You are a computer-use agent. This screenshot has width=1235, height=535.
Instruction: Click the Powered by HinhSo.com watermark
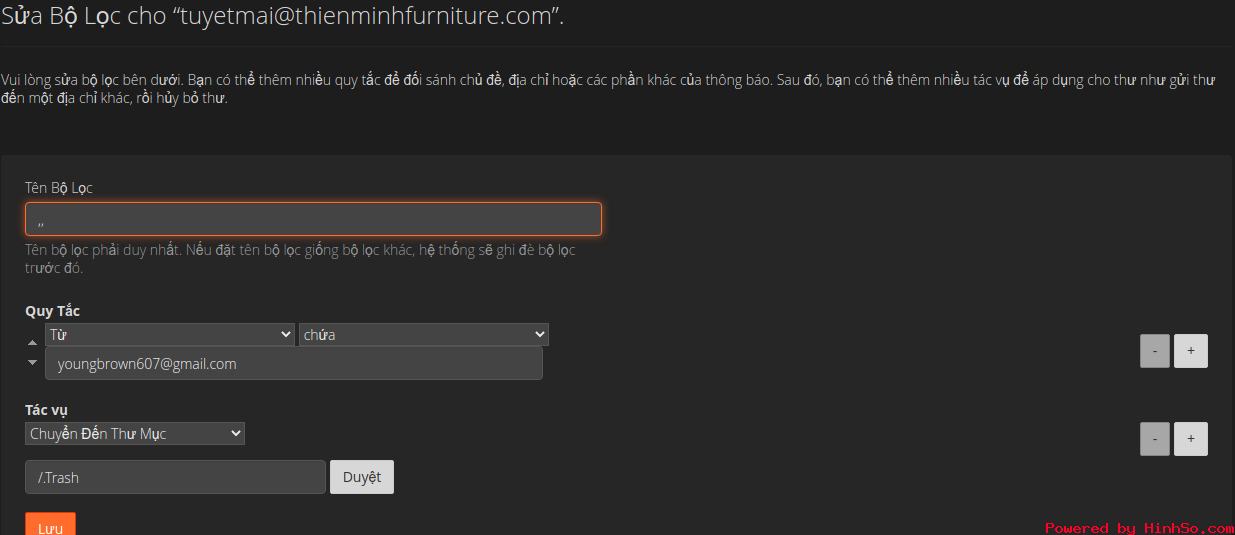coord(1139,527)
